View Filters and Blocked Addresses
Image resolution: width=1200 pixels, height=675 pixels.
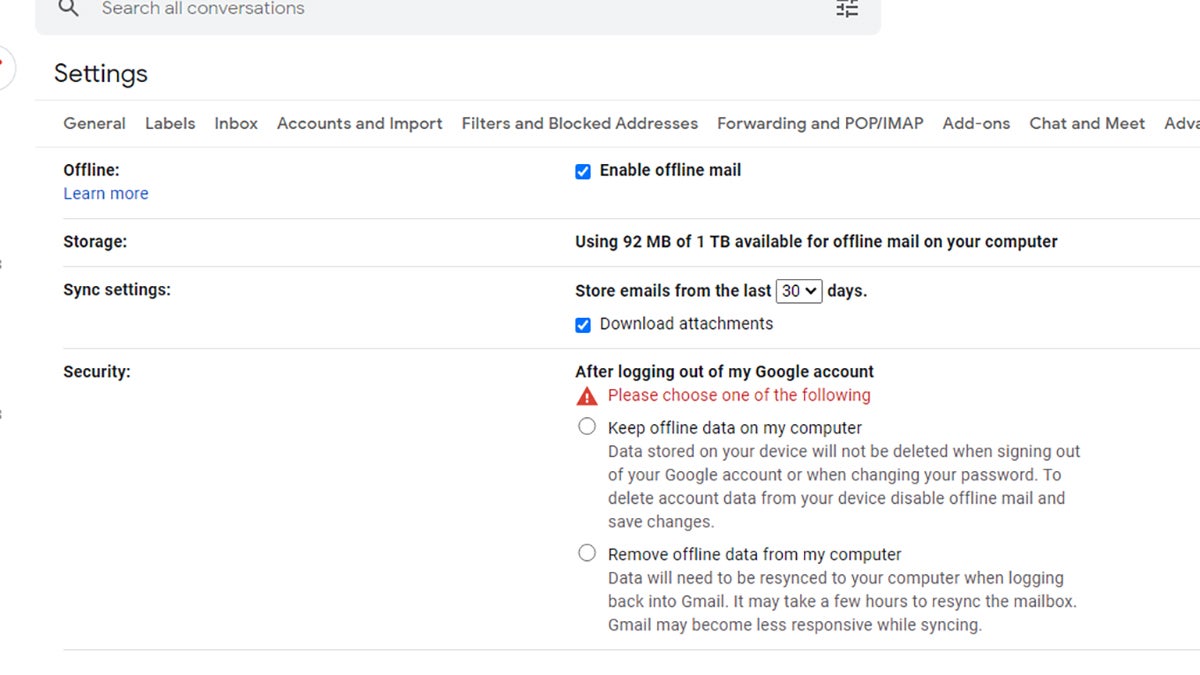580,123
